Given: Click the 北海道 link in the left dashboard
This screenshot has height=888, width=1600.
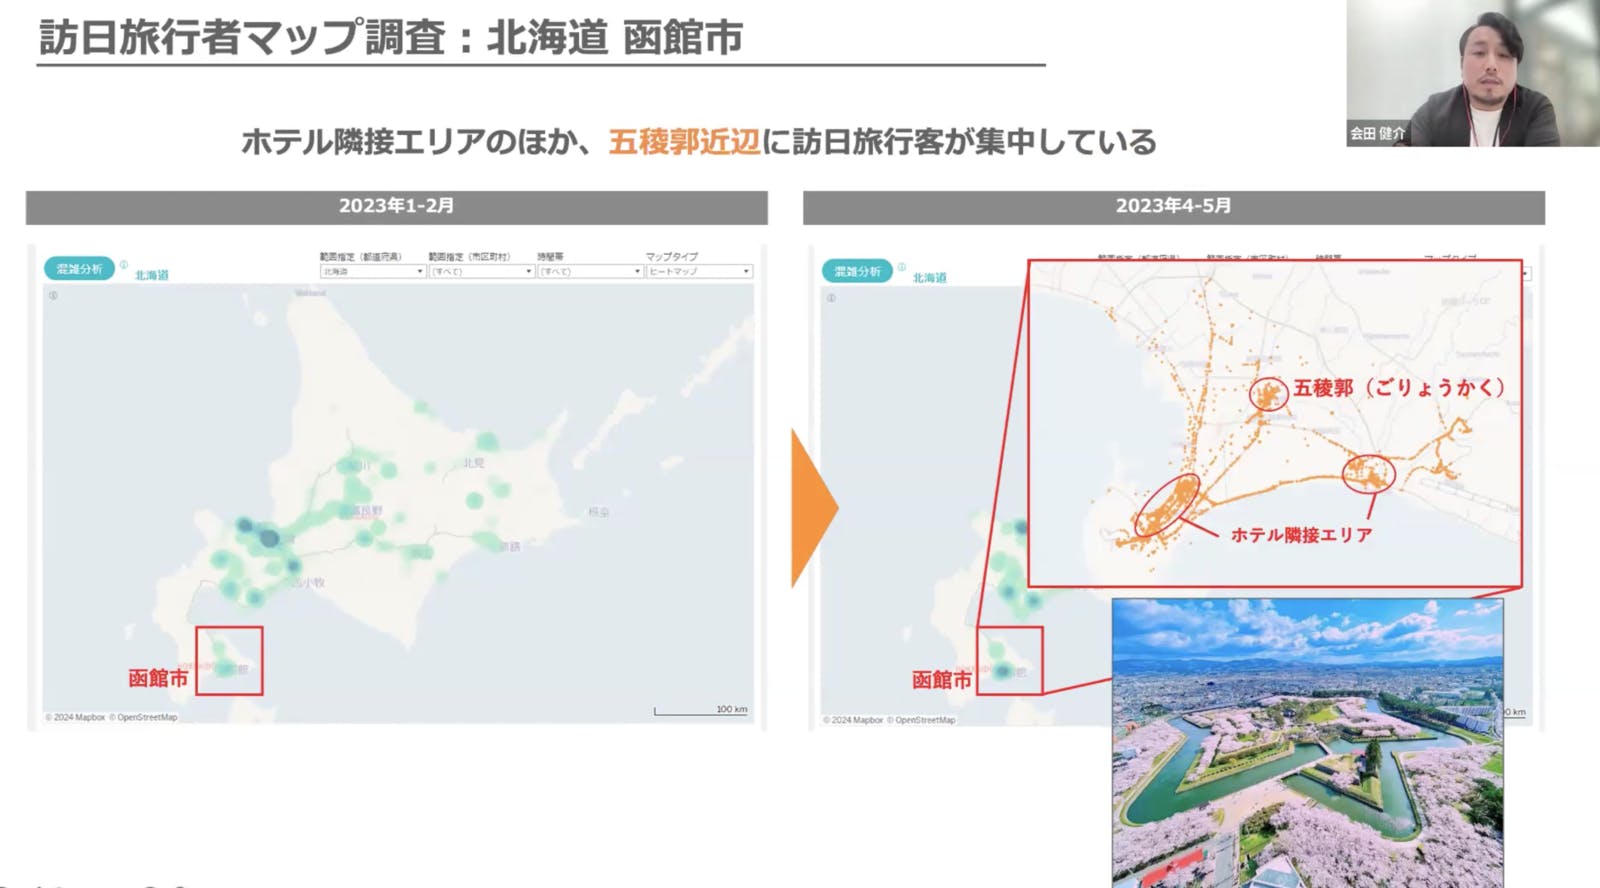Looking at the screenshot, I should point(152,275).
